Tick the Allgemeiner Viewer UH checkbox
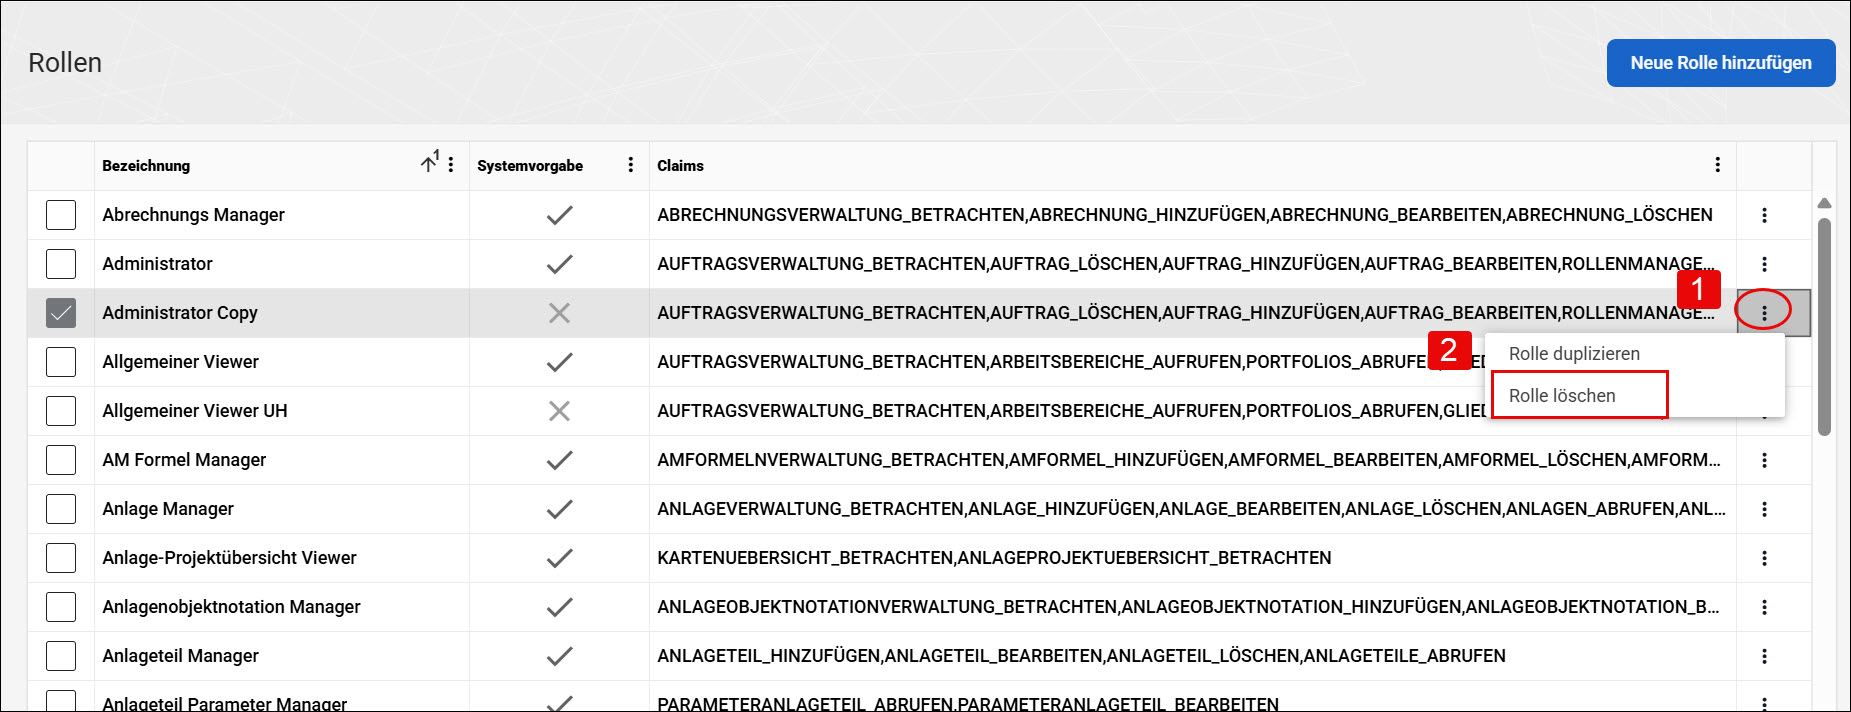The width and height of the screenshot is (1851, 712). coord(61,411)
